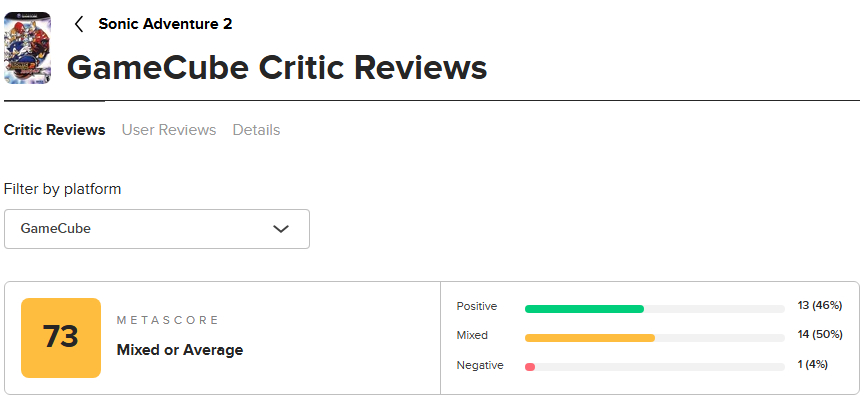
Task: Click the back chevron arrow icon
Action: click(79, 24)
